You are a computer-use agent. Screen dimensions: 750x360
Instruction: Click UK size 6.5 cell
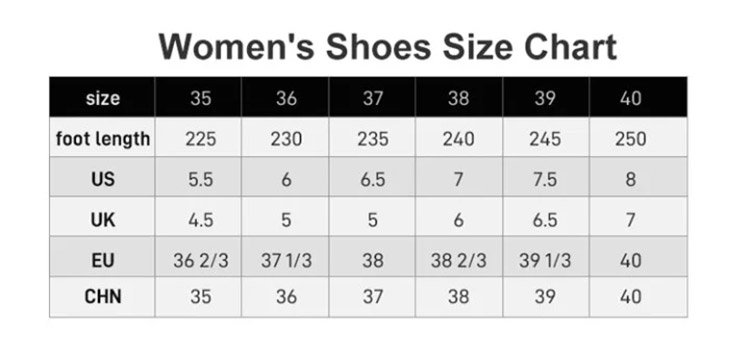tap(546, 218)
